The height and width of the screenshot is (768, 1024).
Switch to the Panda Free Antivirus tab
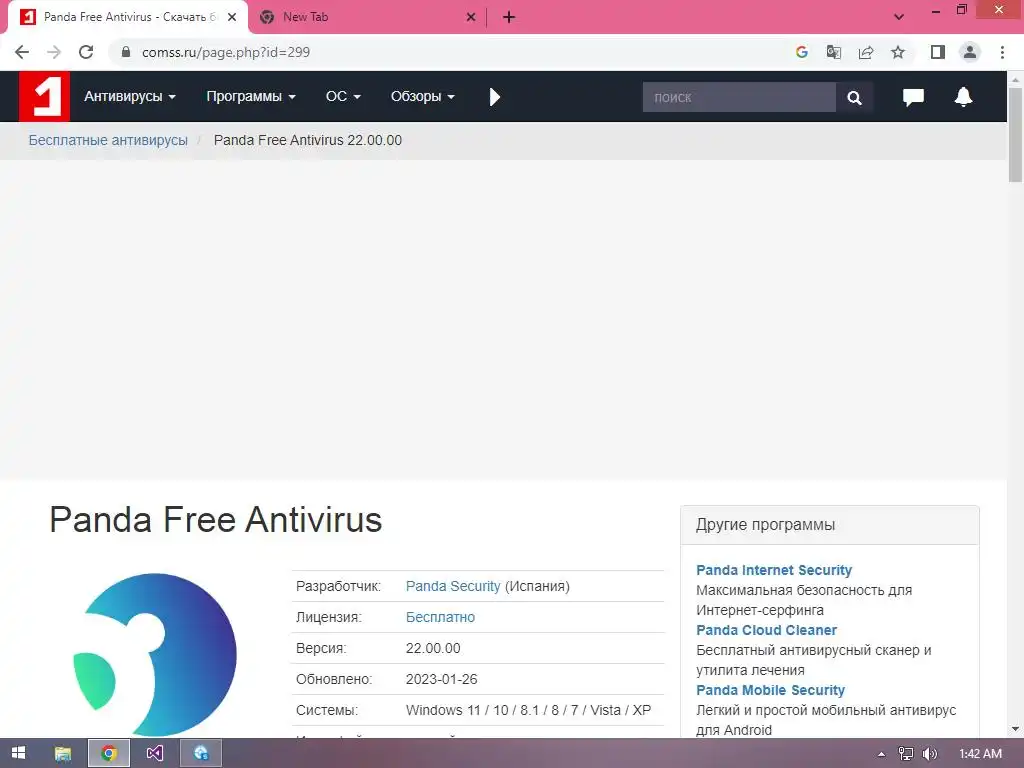point(128,17)
